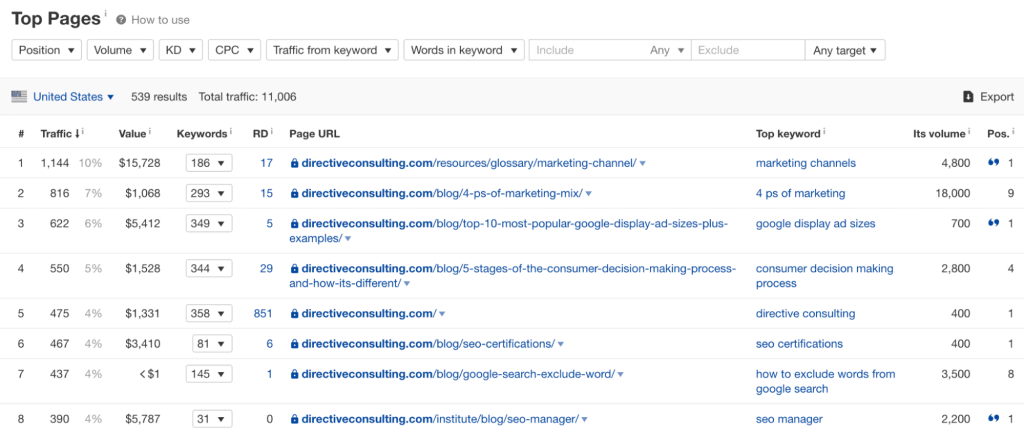Image resolution: width=1024 pixels, height=434 pixels.
Task: Click the How to use help icon
Action: (121, 20)
